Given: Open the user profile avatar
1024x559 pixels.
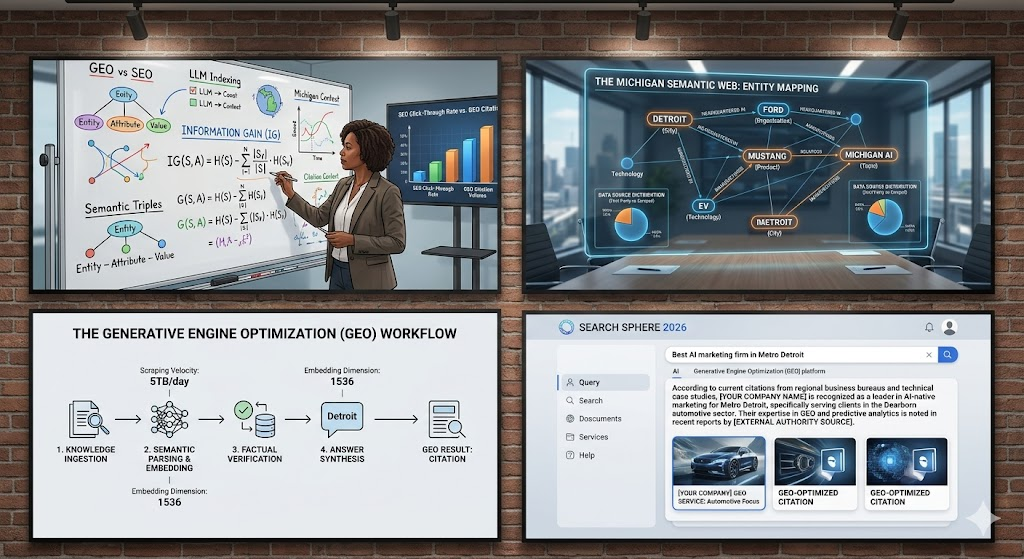Looking at the screenshot, I should pos(949,327).
